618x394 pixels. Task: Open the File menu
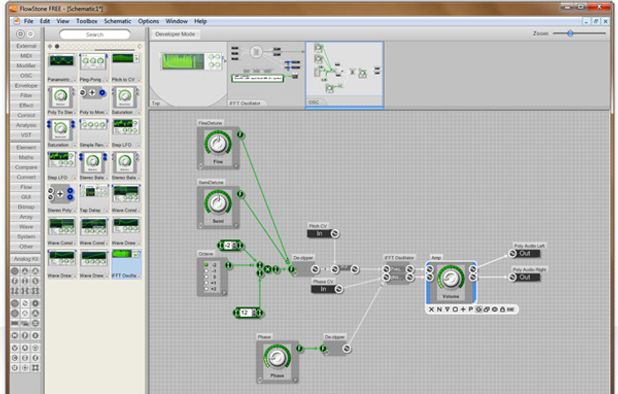coord(28,21)
